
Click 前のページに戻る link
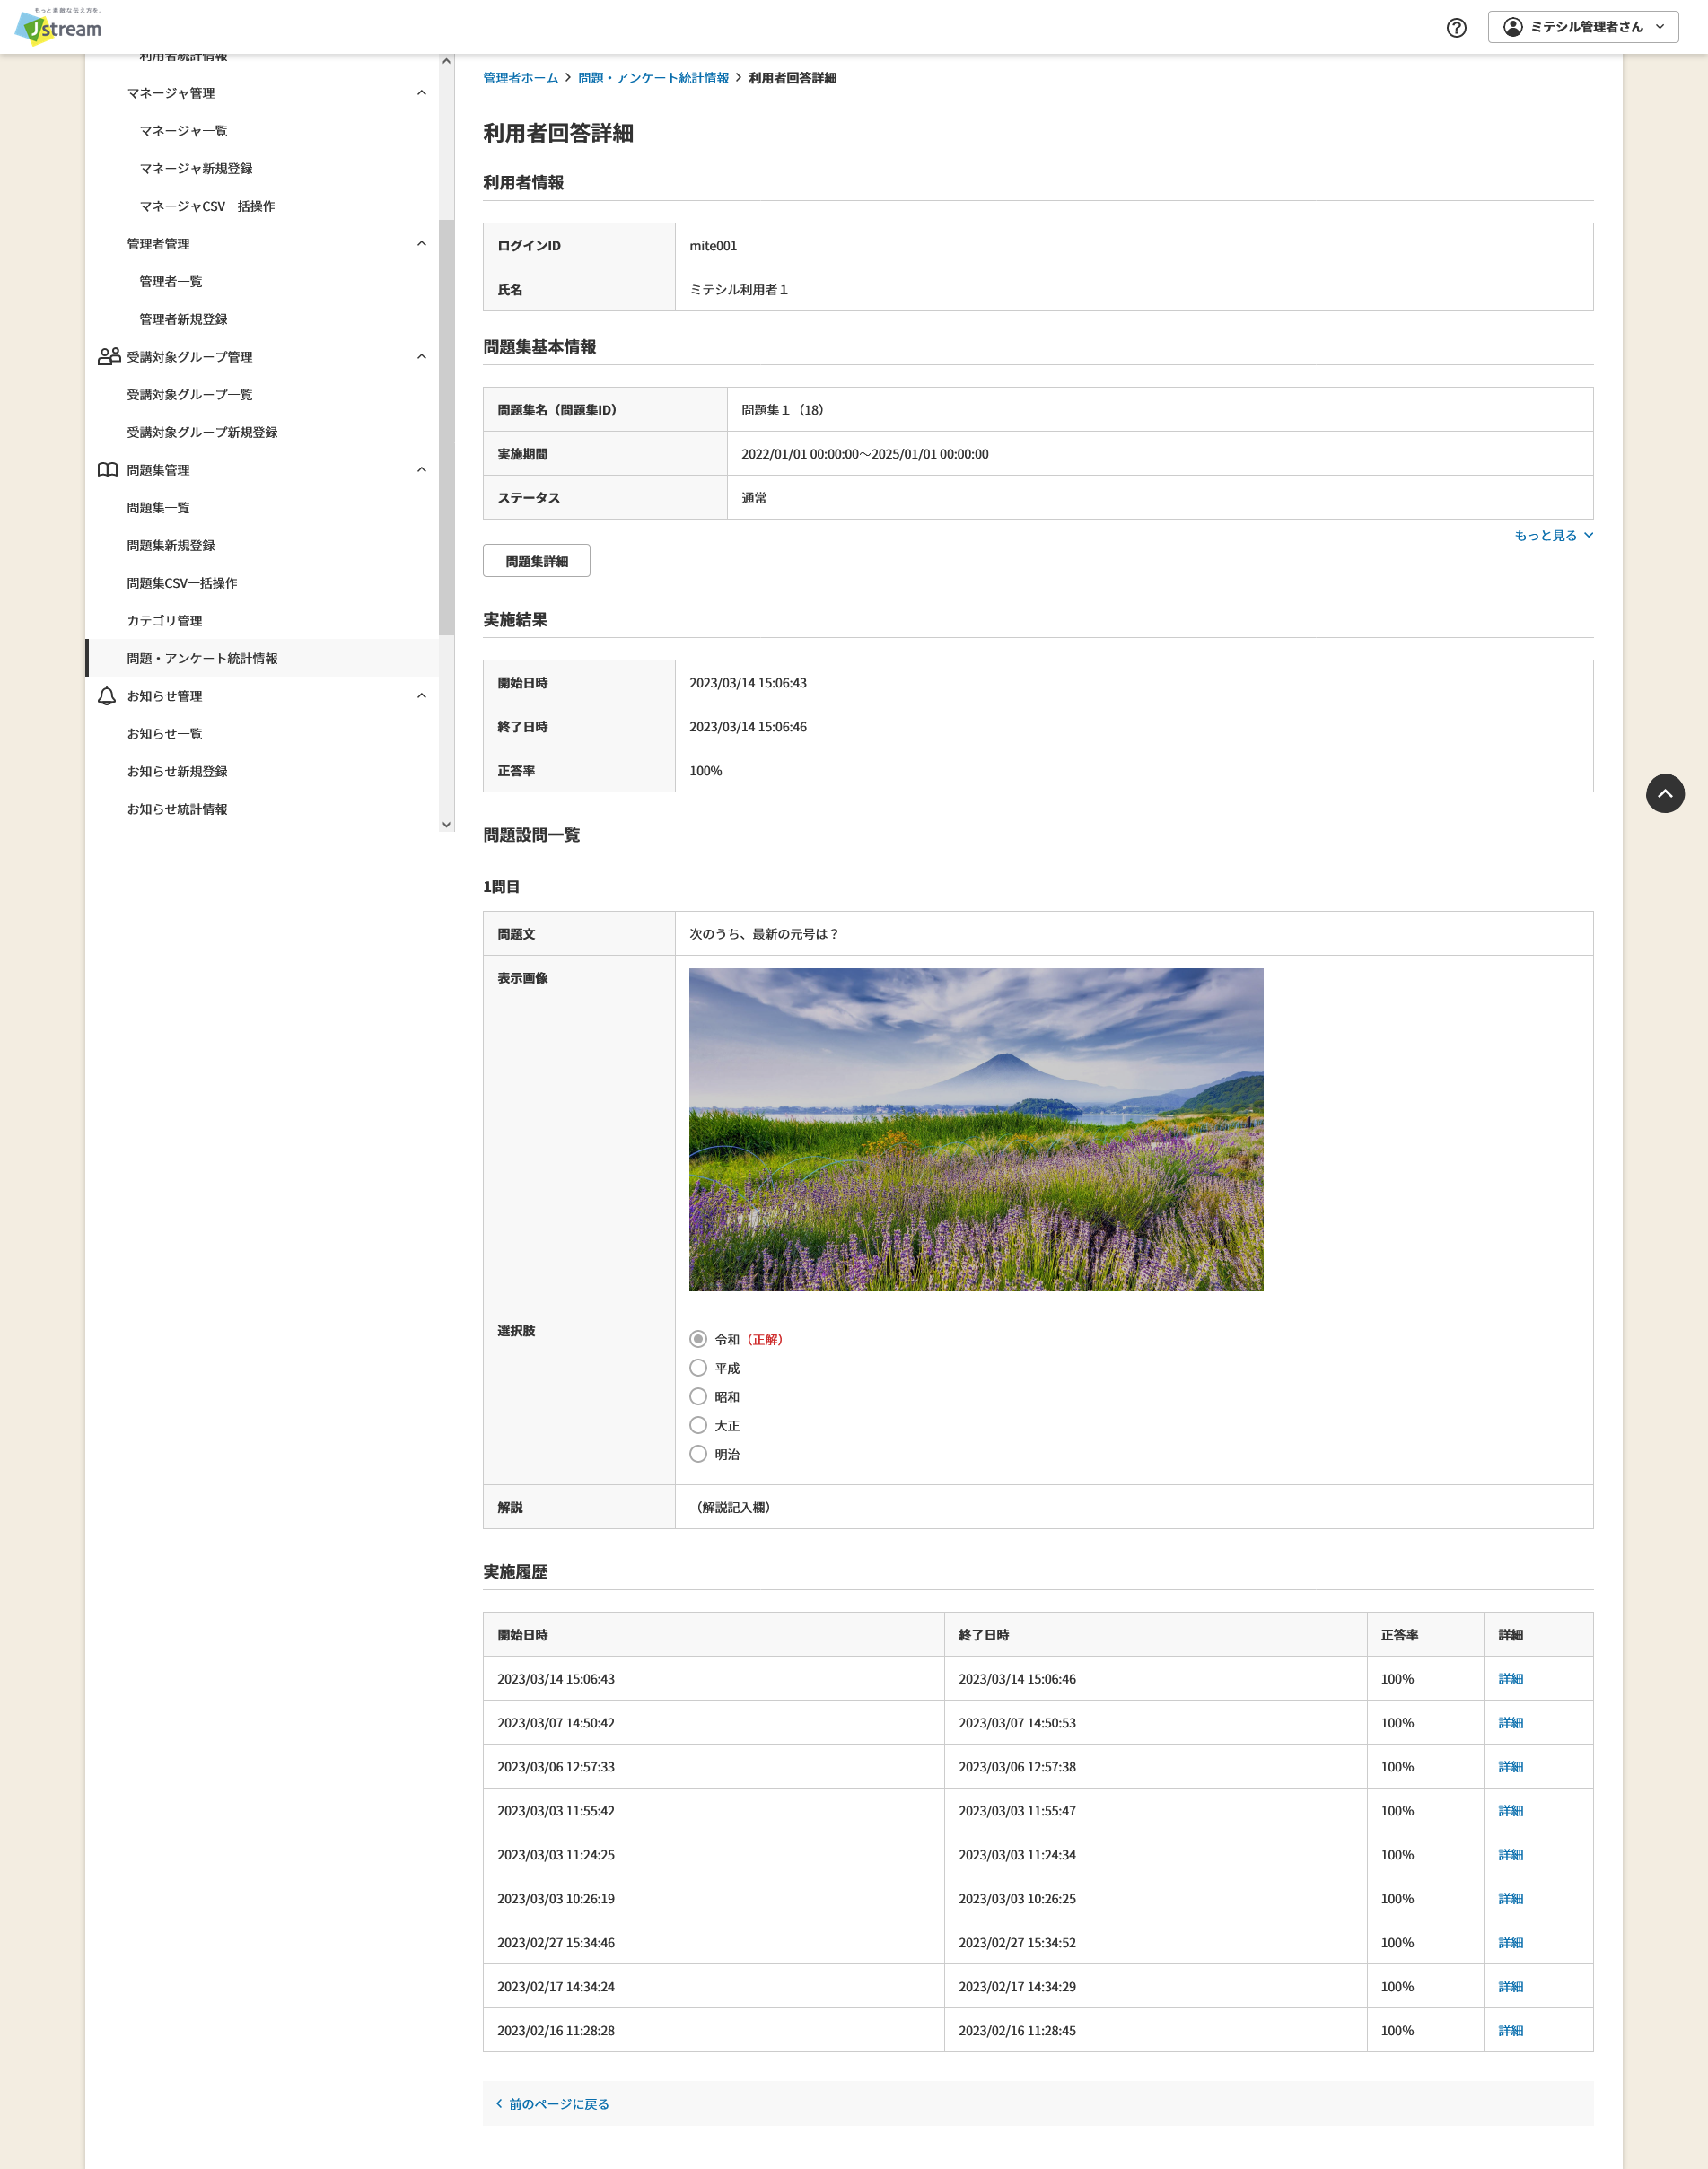tap(559, 2104)
